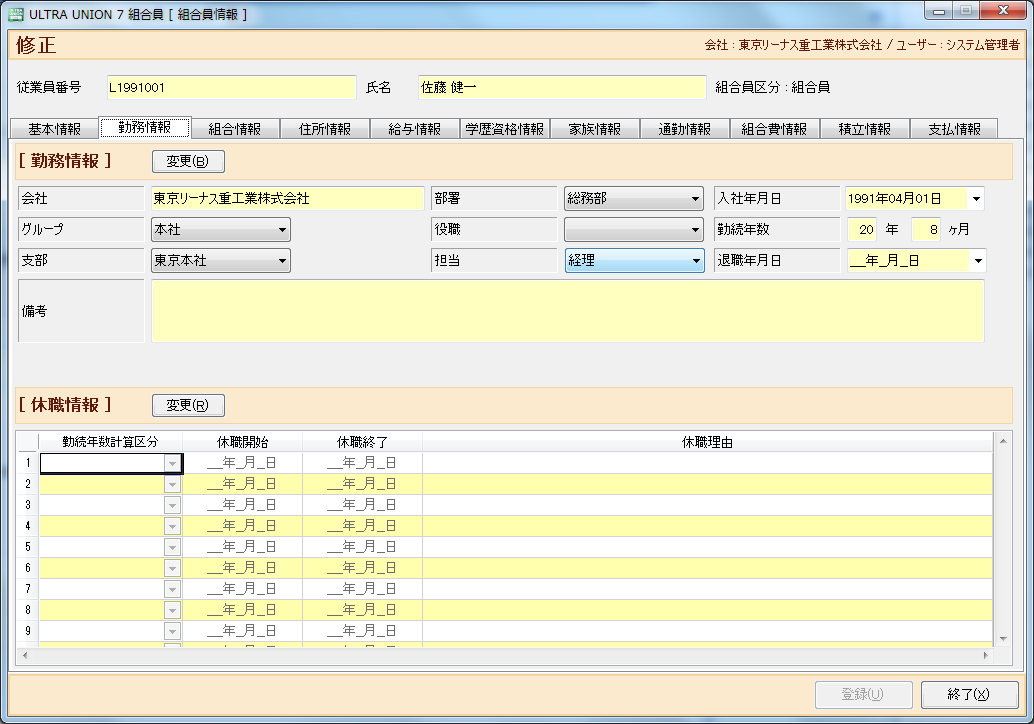This screenshot has width=1034, height=724.
Task: Click row 4 休職開始 date cell
Action: click(x=242, y=526)
